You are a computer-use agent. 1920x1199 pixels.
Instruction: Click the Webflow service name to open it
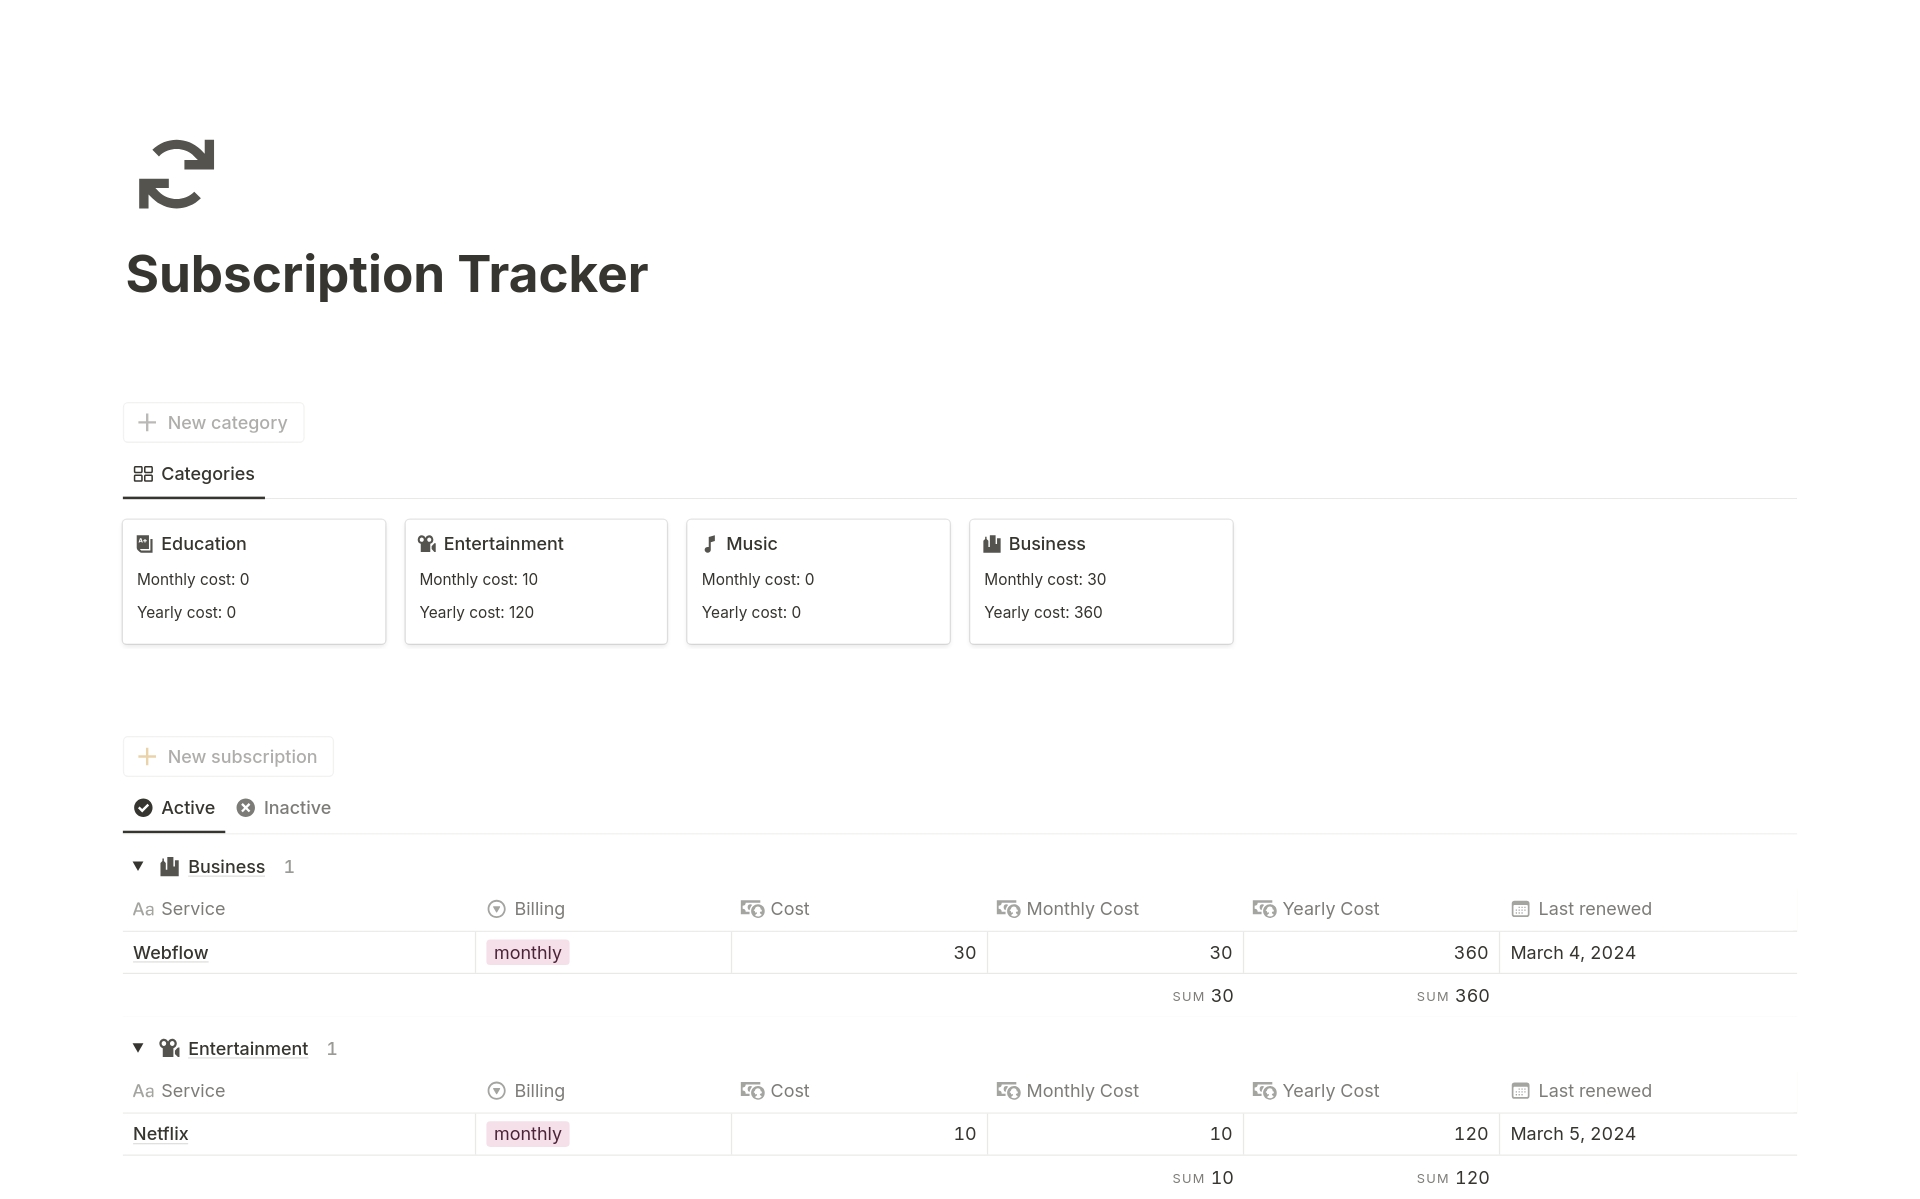[170, 952]
